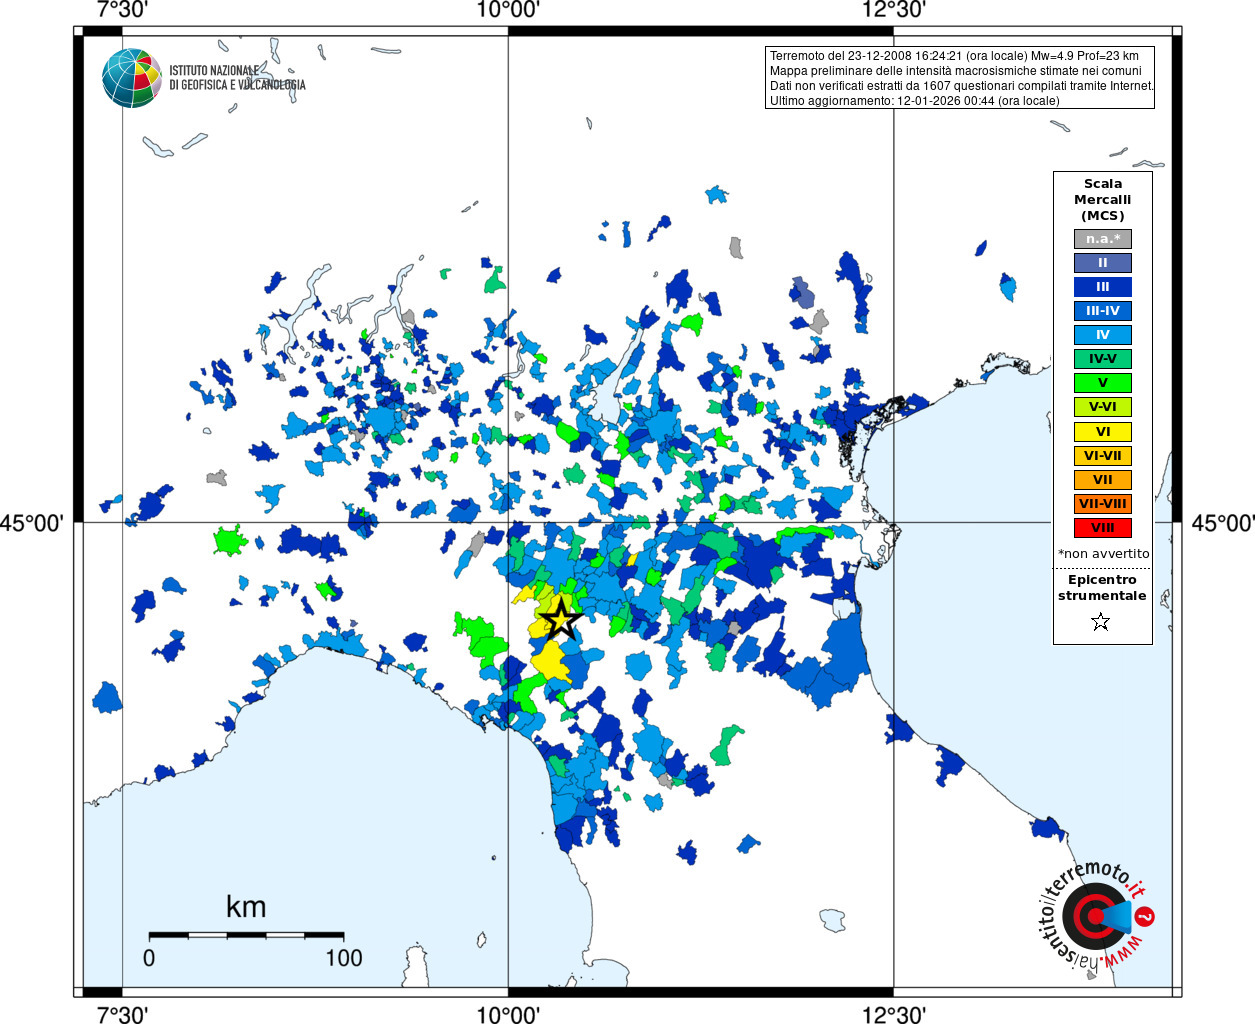The height and width of the screenshot is (1024, 1255).
Task: Click the INGV globe logo
Action: tap(131, 78)
